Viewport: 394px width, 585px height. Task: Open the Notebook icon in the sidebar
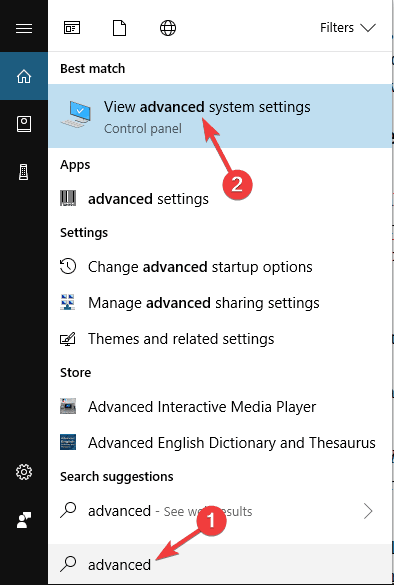click(x=24, y=124)
